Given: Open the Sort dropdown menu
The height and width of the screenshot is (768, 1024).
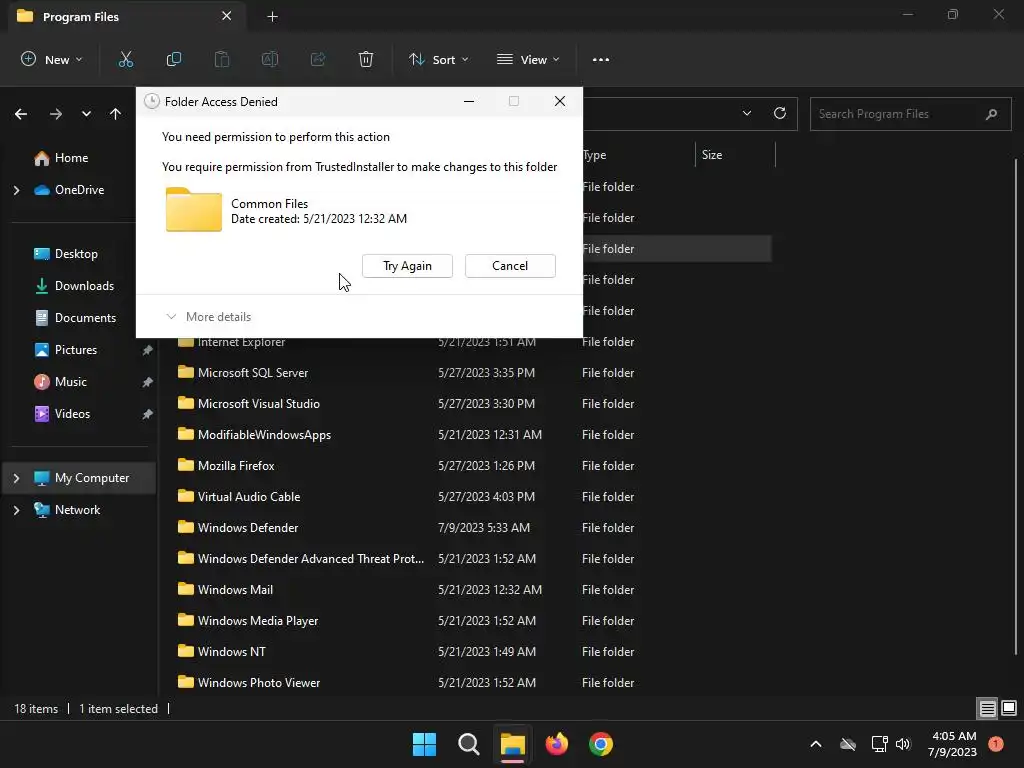Looking at the screenshot, I should 439,59.
